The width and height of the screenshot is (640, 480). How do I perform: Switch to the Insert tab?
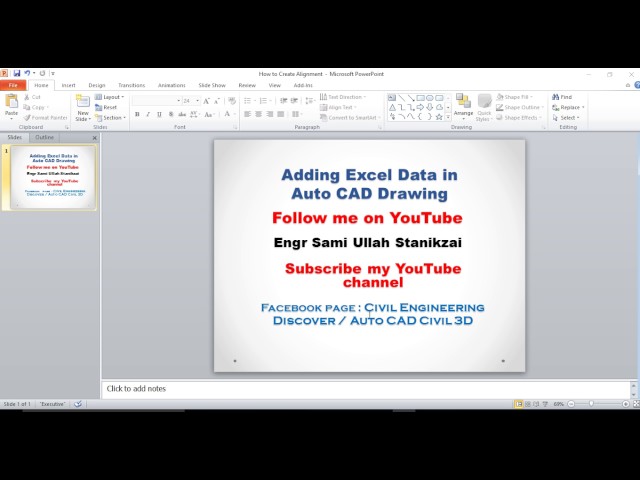(68, 85)
